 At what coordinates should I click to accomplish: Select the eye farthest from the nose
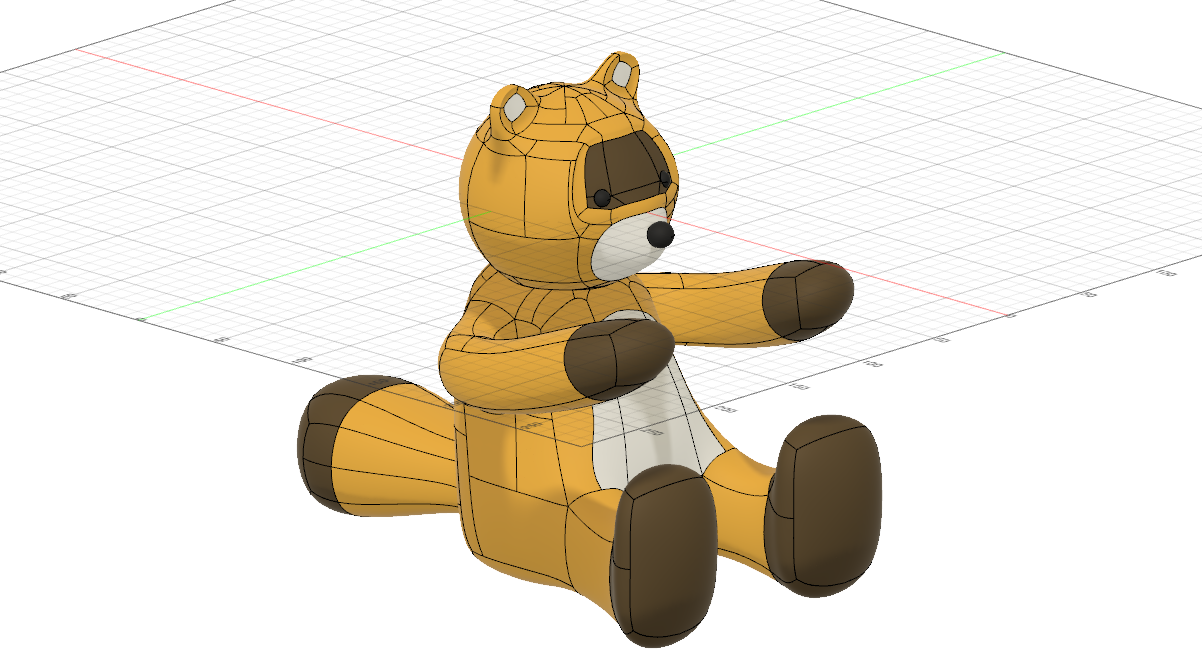(601, 197)
